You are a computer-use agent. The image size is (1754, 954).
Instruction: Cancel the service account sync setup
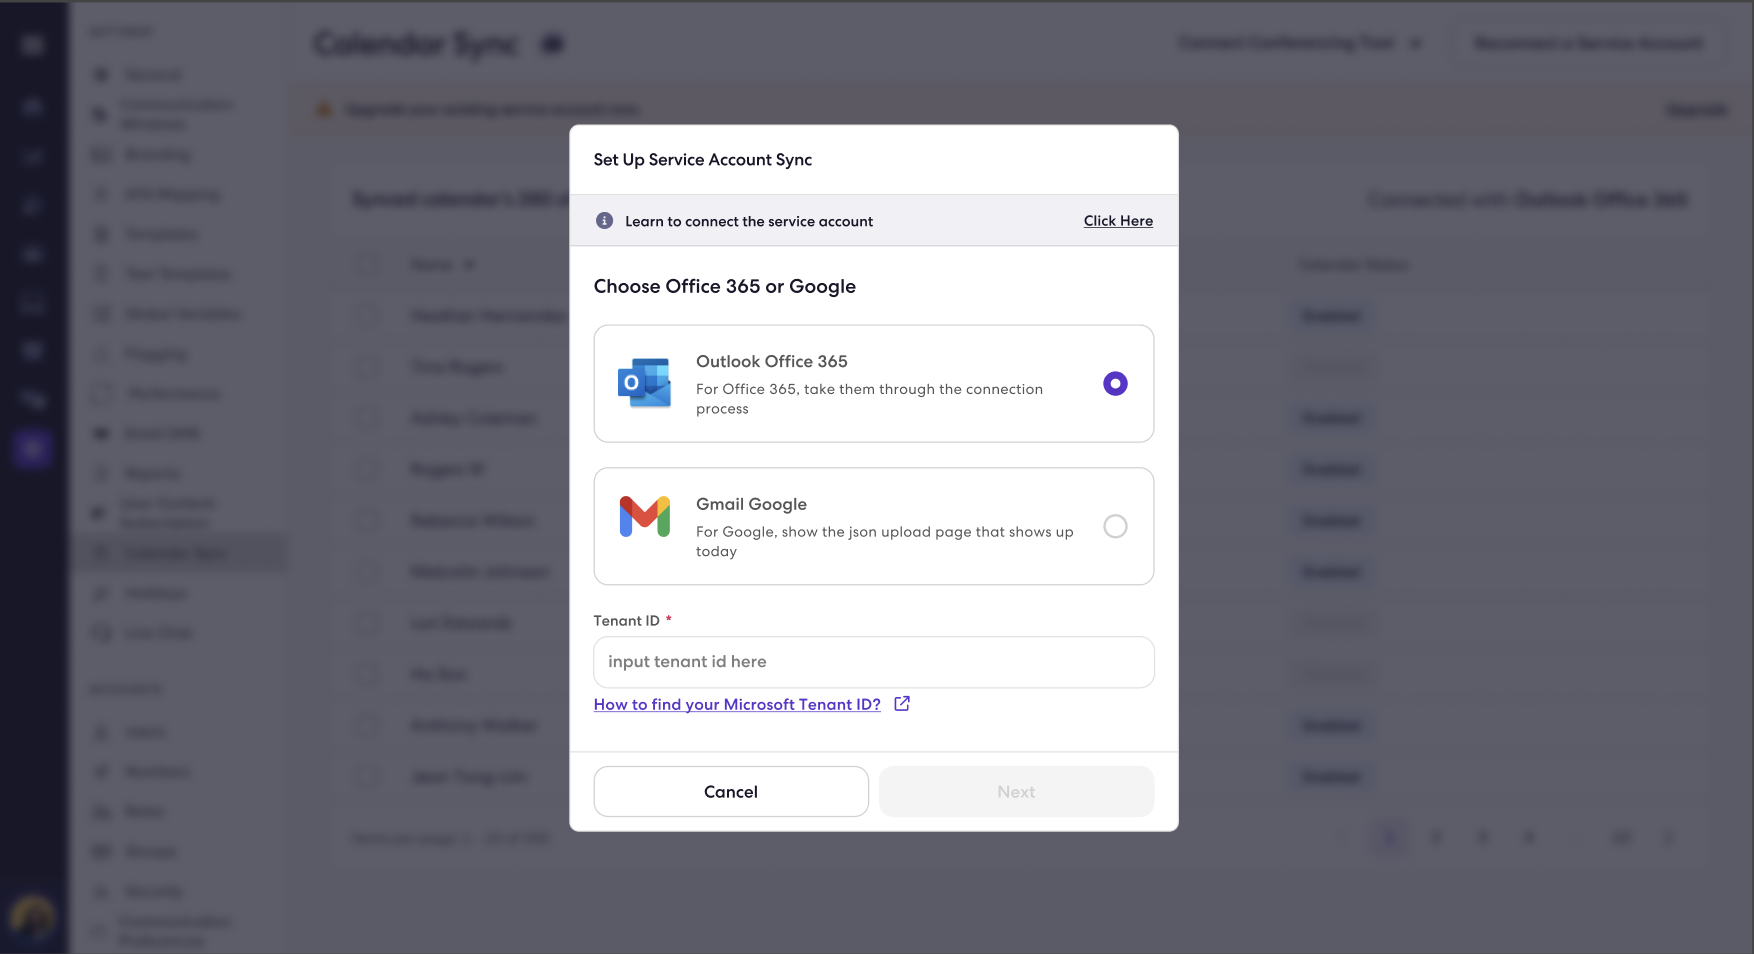click(731, 792)
